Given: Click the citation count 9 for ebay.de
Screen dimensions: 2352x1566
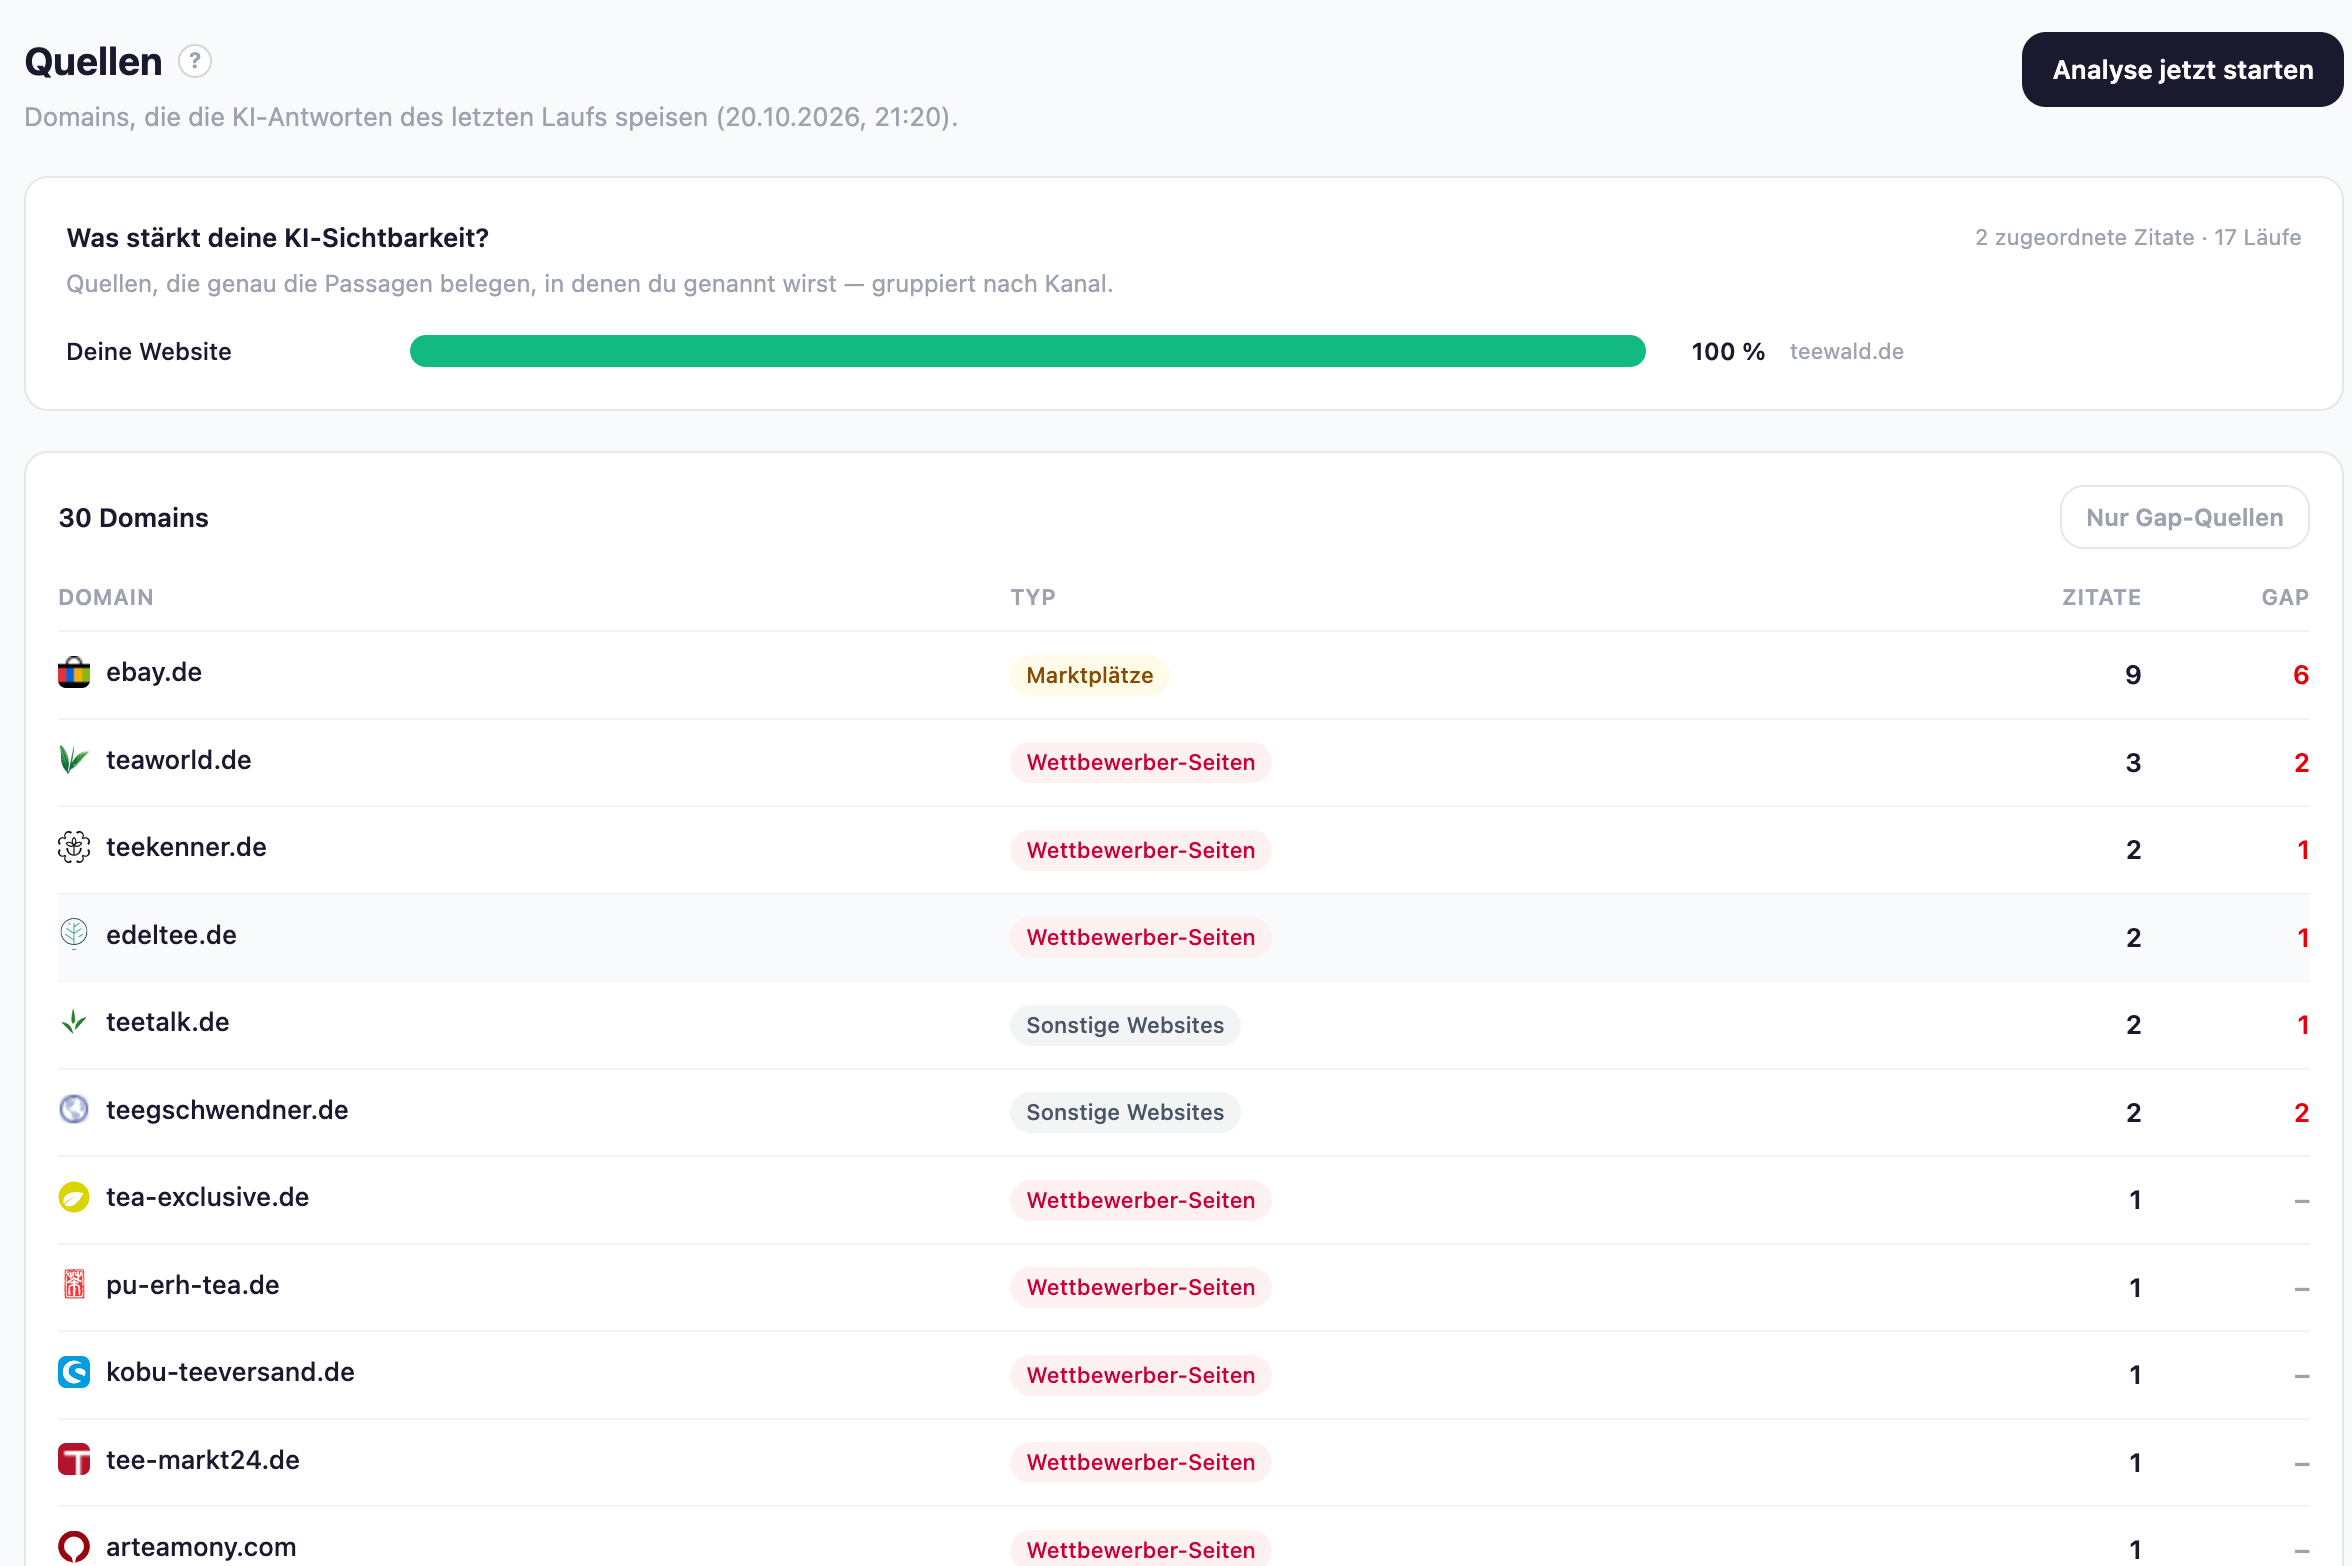Looking at the screenshot, I should click(2132, 675).
